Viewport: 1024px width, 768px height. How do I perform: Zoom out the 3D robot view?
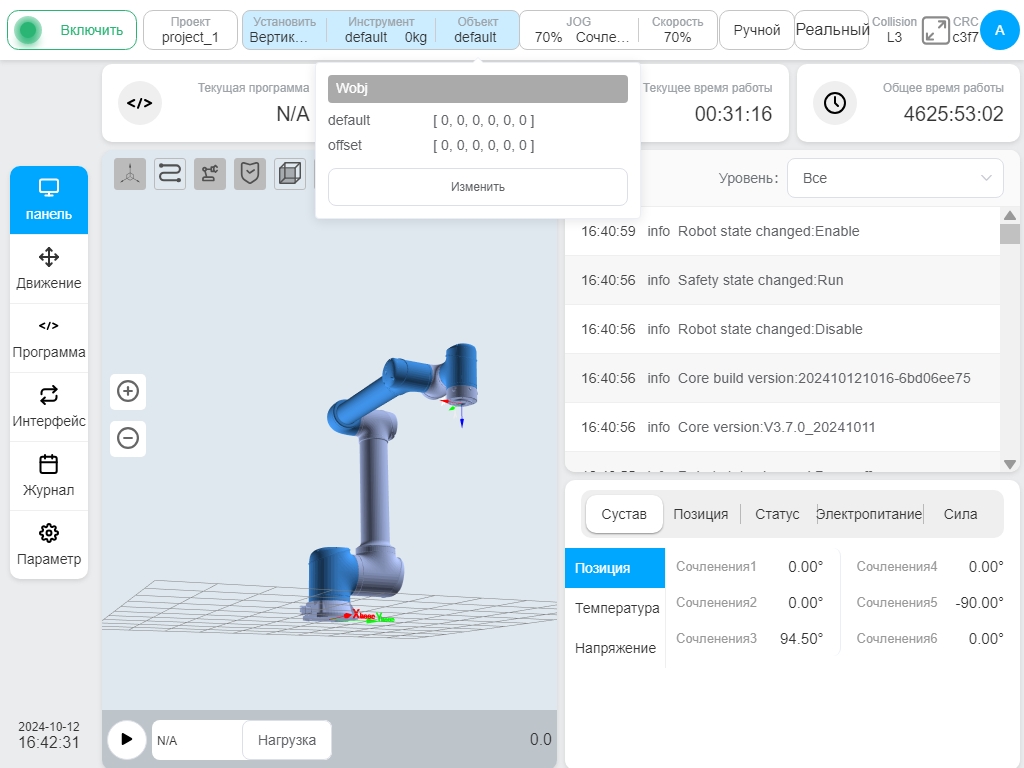(128, 438)
